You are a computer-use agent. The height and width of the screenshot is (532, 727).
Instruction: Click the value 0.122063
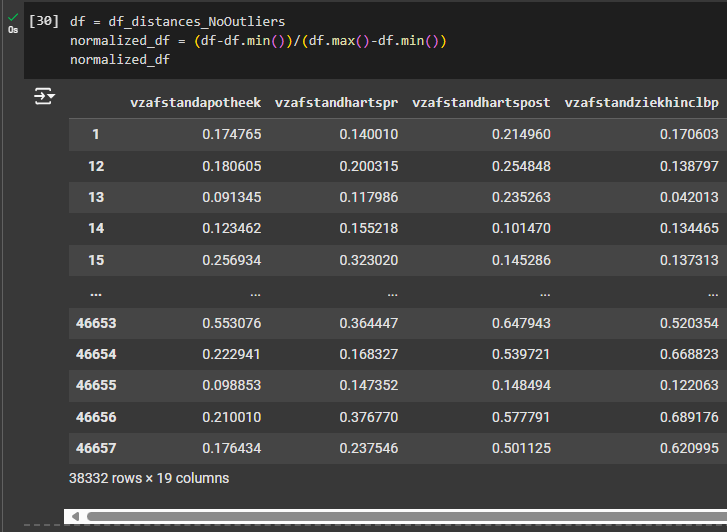(x=689, y=385)
